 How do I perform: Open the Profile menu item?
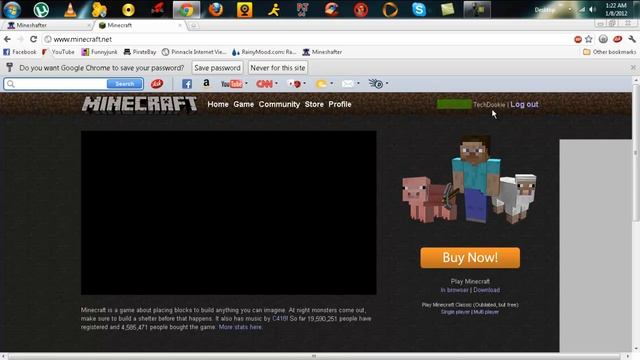tap(340, 104)
